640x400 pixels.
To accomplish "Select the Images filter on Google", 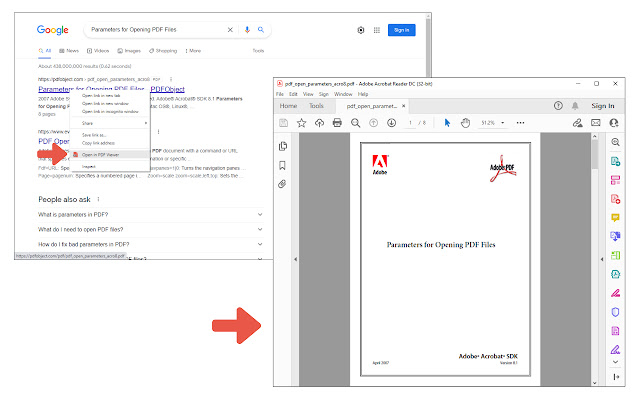I will coord(129,51).
